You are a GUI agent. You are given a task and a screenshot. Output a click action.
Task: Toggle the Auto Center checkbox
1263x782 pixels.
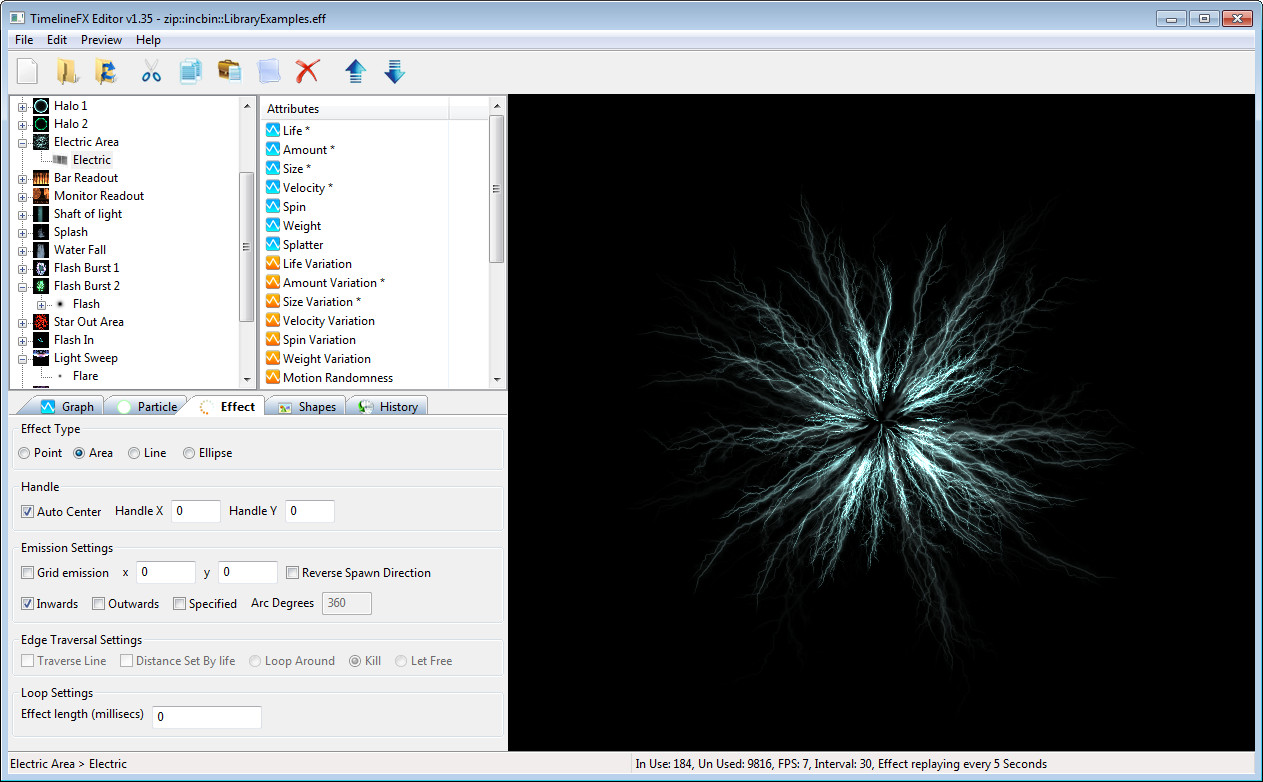(28, 511)
